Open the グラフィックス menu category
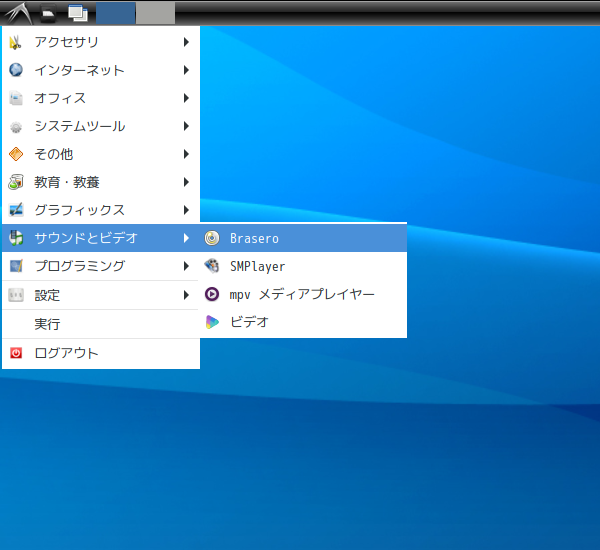 [101, 210]
